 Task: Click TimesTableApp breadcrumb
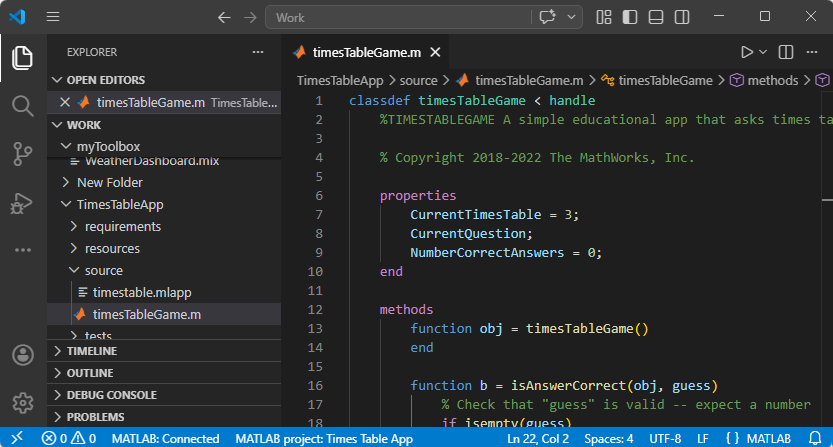point(340,80)
